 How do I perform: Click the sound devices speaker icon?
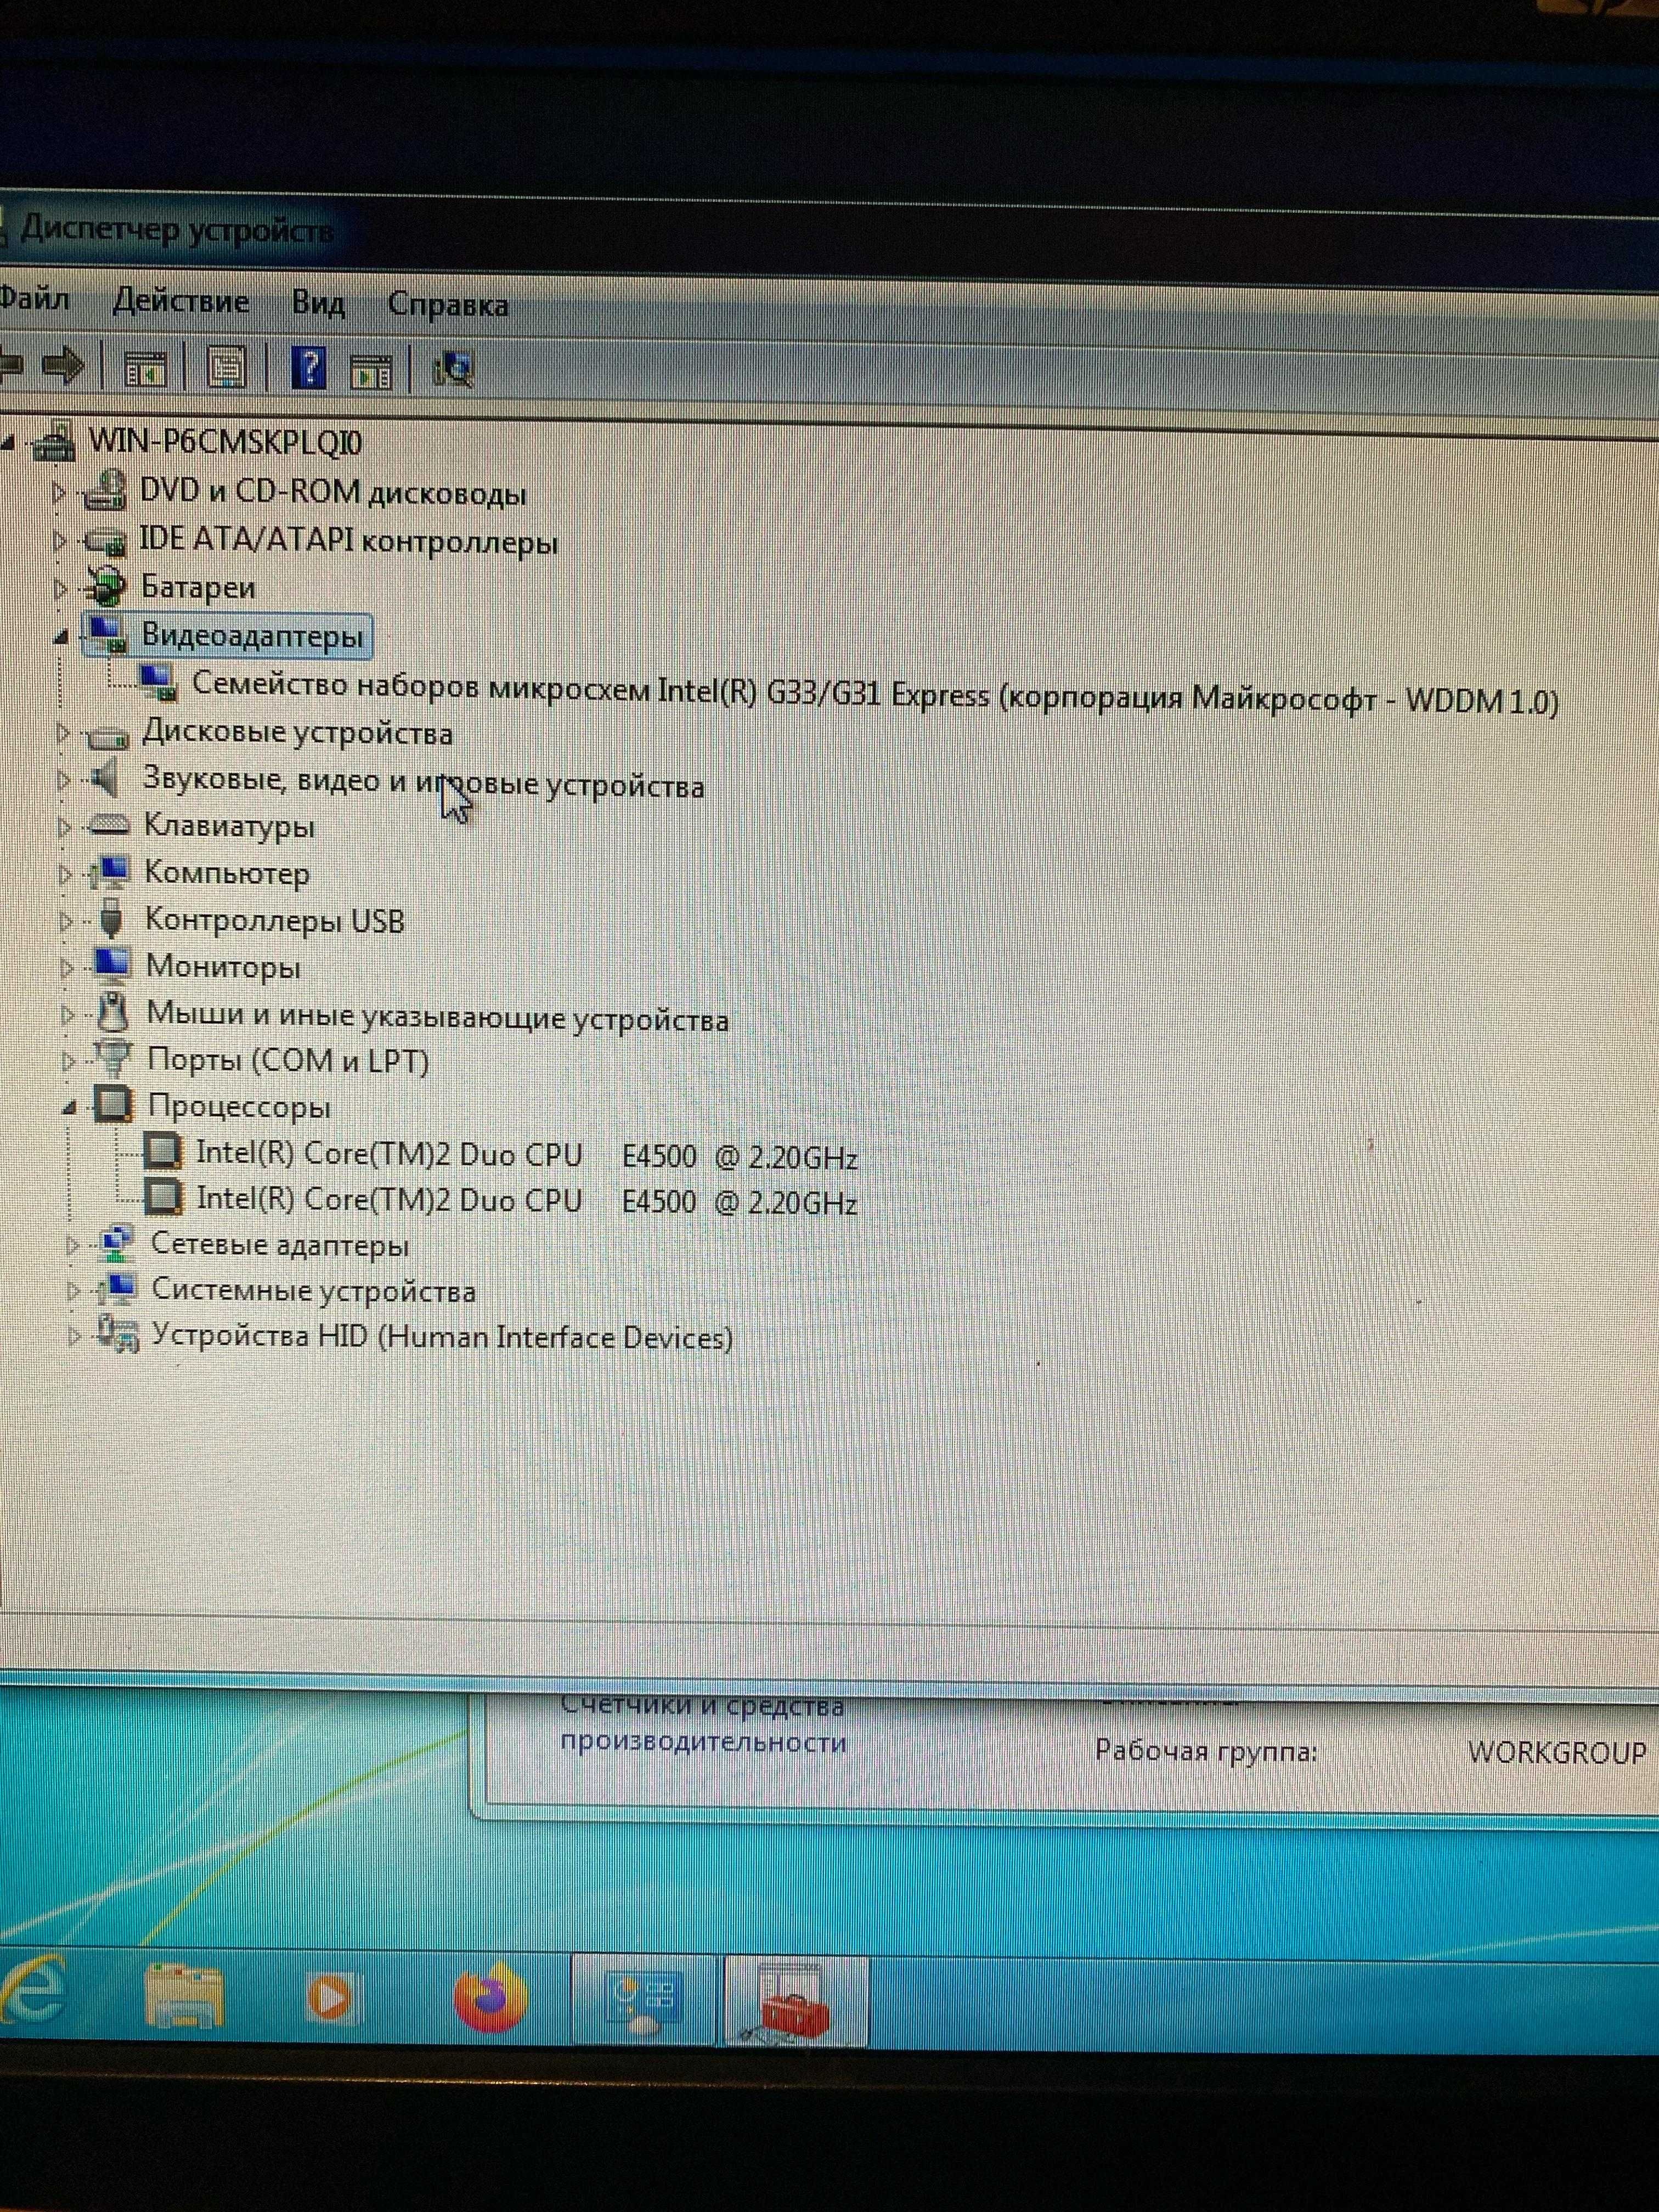coord(104,779)
